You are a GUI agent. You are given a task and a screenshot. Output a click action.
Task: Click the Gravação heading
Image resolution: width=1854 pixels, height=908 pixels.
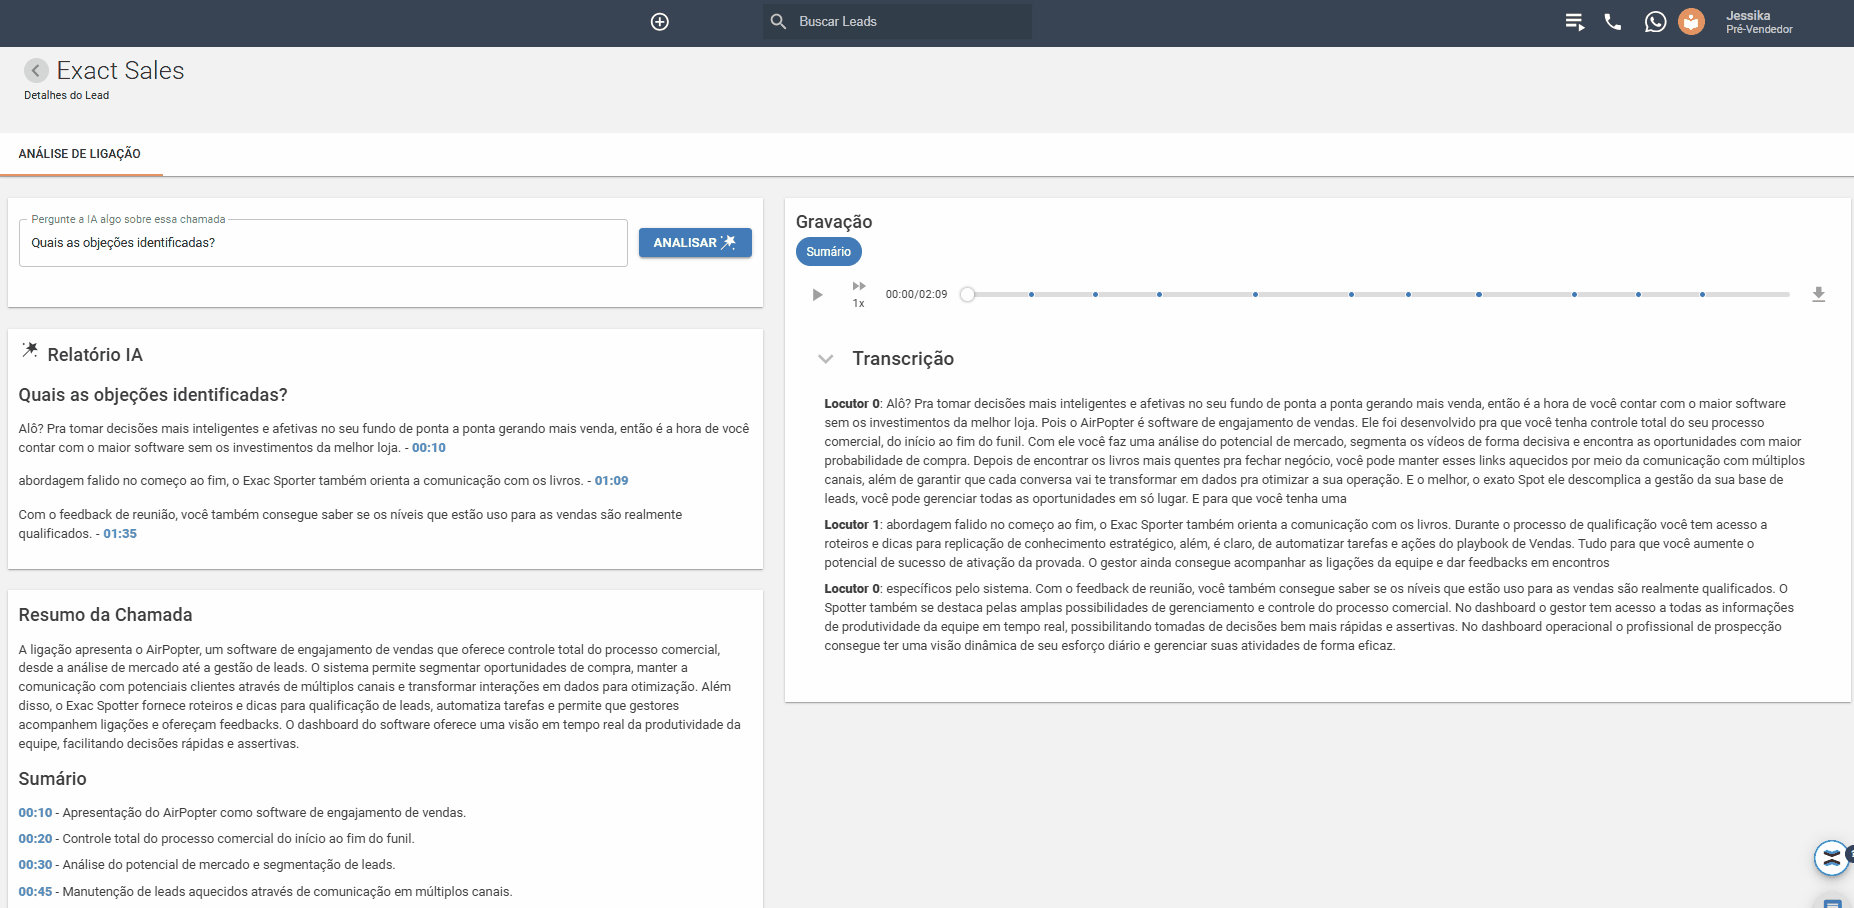pyautogui.click(x=834, y=222)
